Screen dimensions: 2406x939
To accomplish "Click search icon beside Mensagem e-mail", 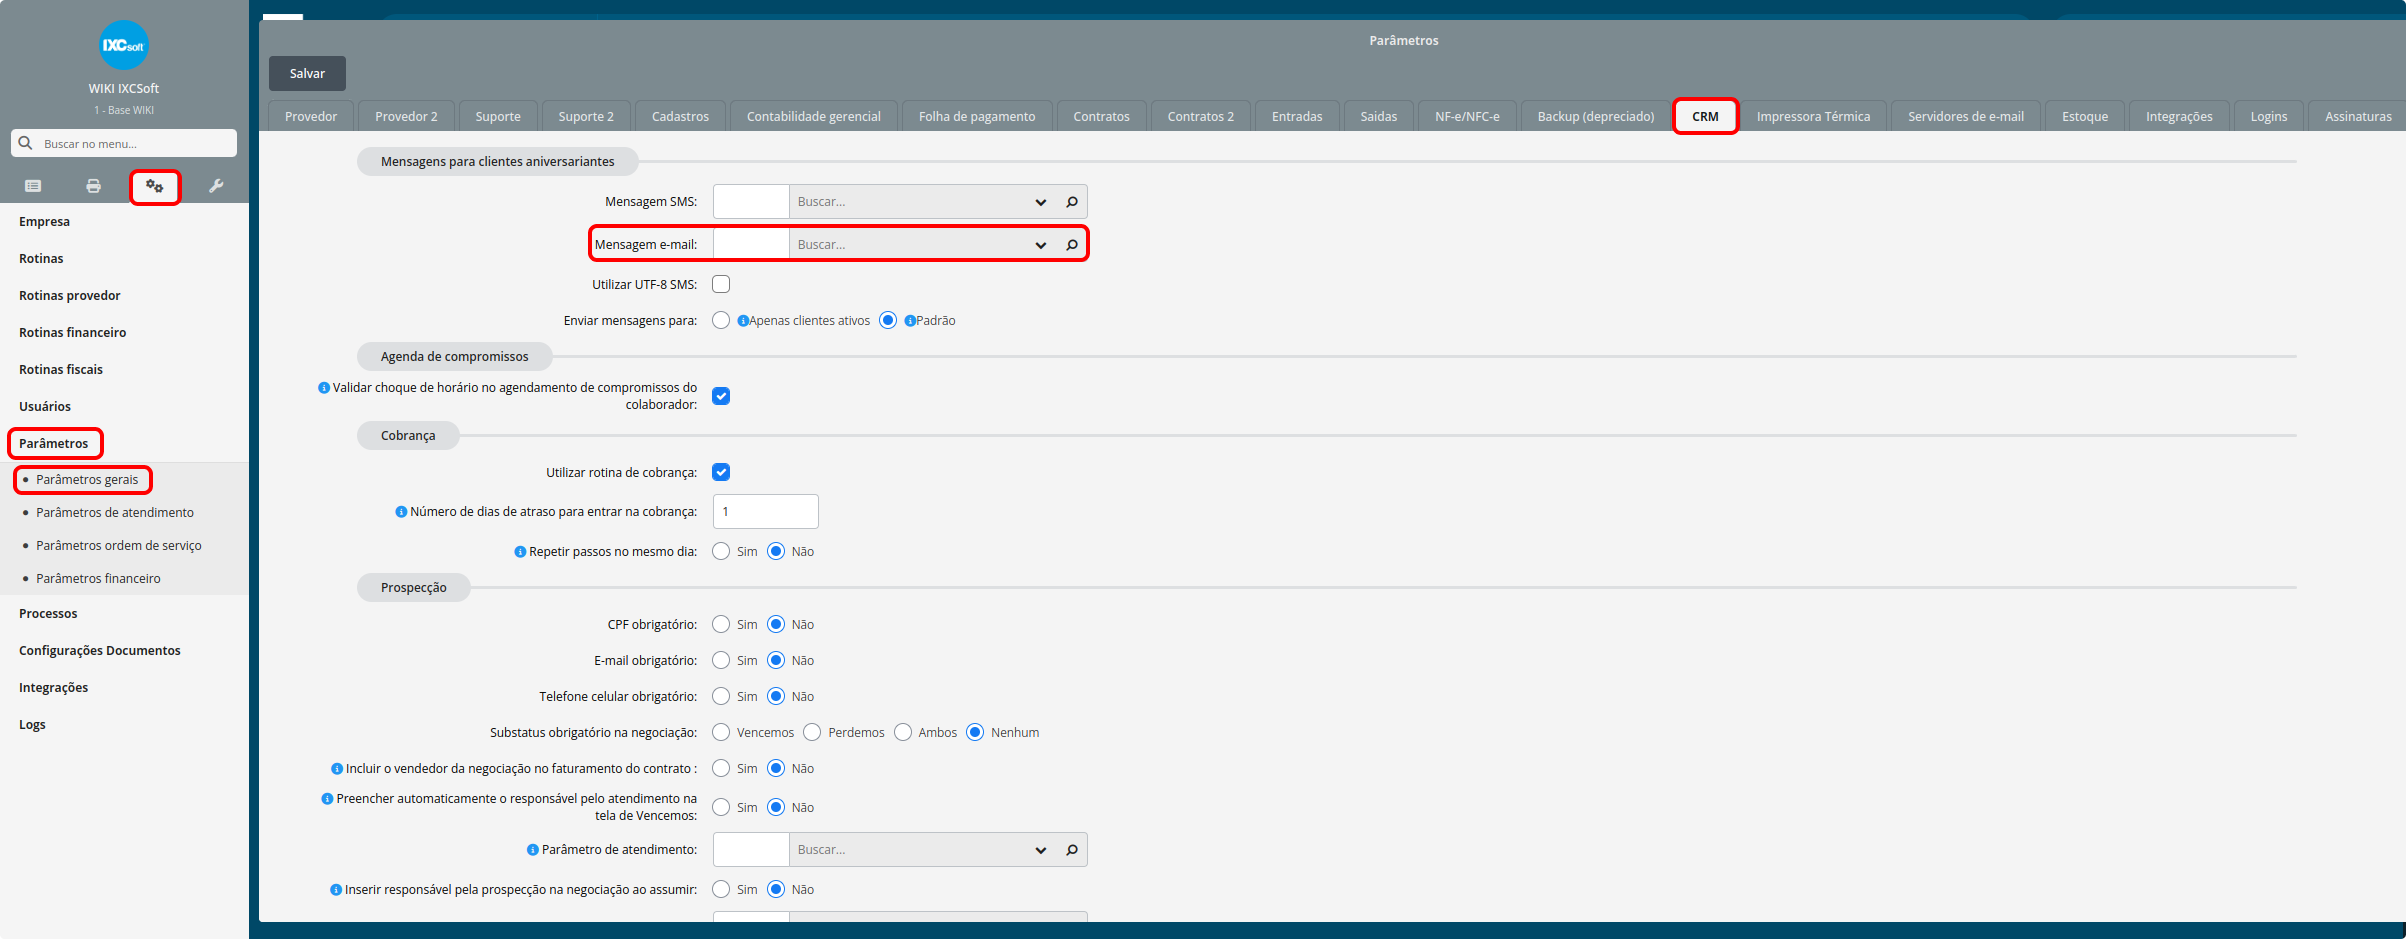I will click(1072, 245).
